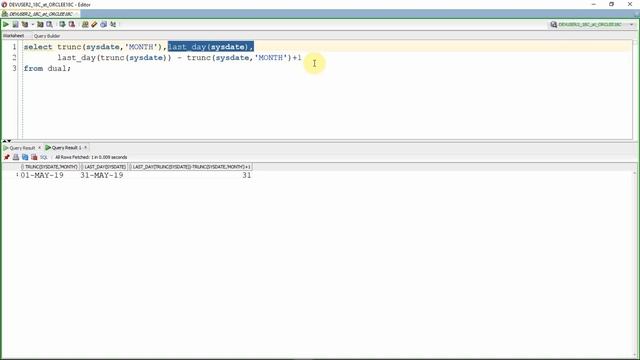Click line number 2 in the gutter
Viewport: 640px width, 360px height.
click(14, 58)
